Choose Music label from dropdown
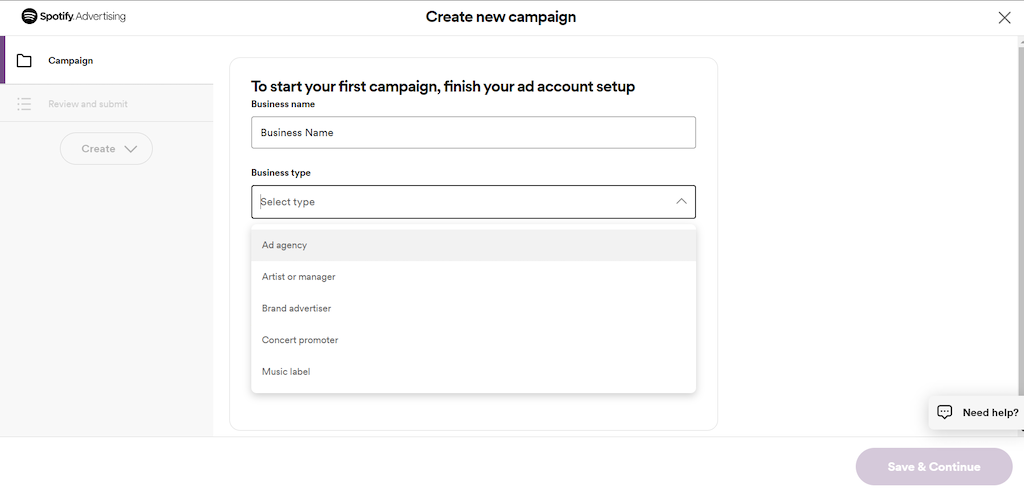The width and height of the screenshot is (1024, 495). (x=473, y=372)
